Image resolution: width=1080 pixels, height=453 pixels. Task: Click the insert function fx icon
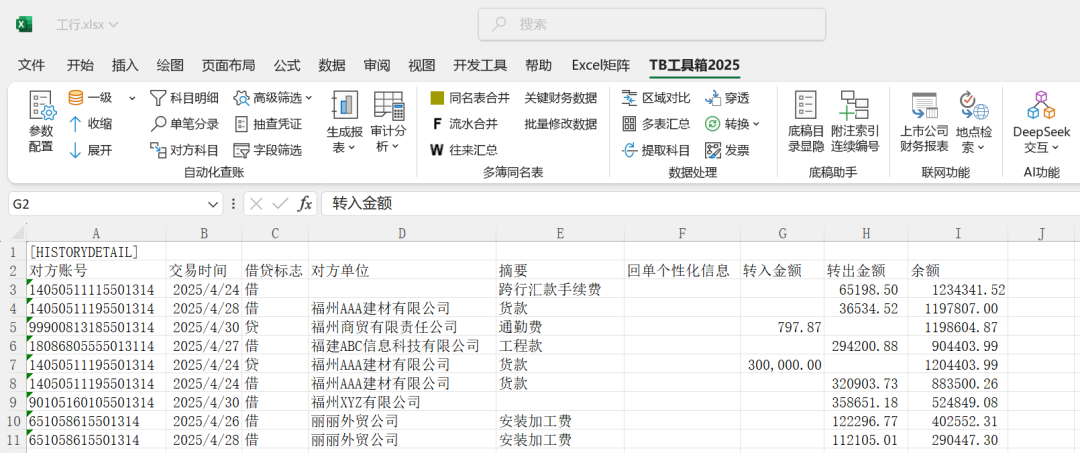pos(304,204)
